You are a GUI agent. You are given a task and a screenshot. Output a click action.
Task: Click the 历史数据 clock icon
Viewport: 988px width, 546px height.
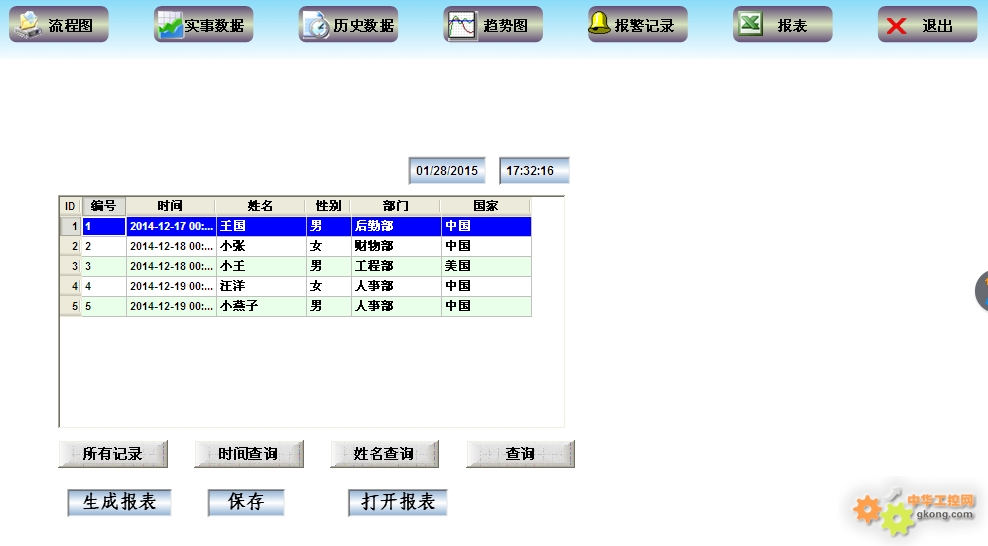pyautogui.click(x=316, y=25)
